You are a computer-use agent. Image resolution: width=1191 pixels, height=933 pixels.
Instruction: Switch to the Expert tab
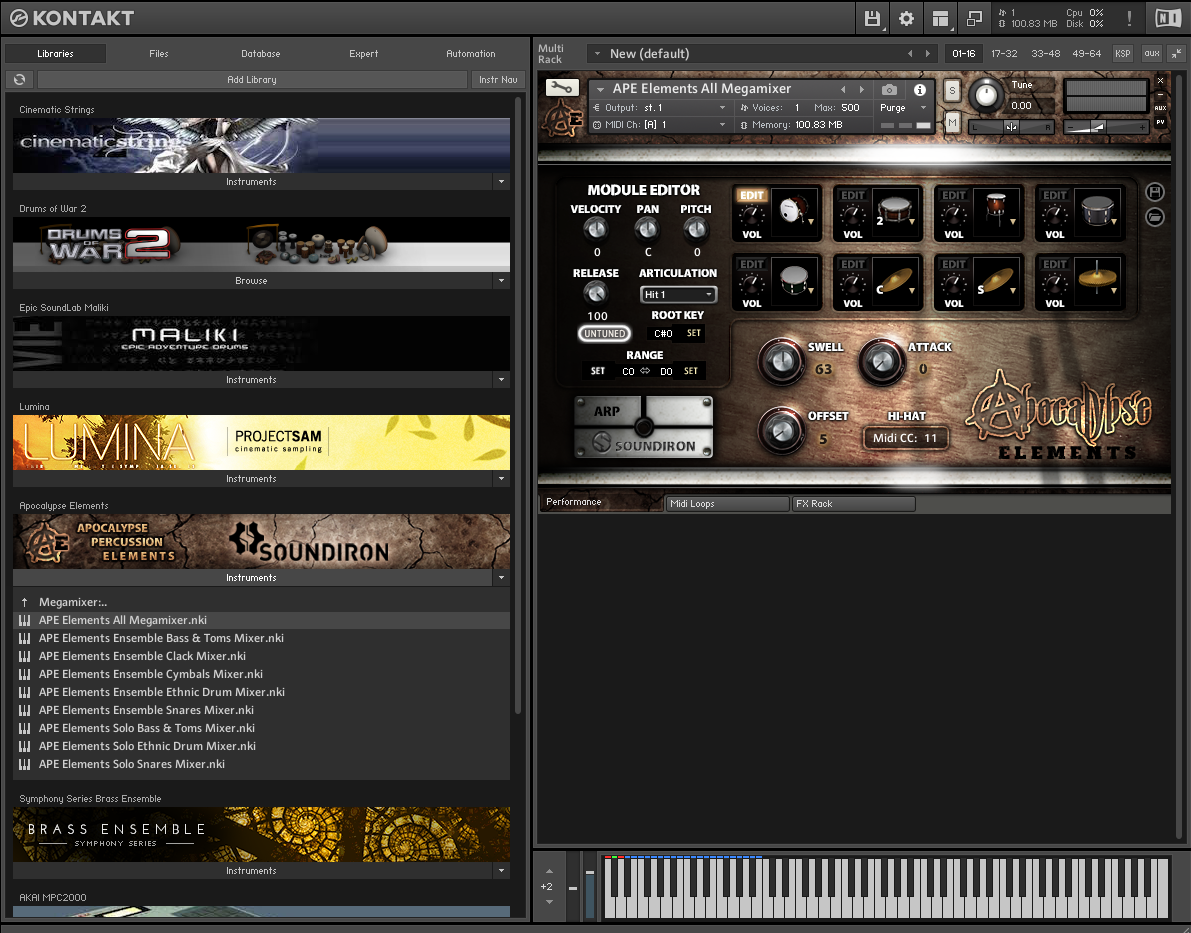pos(363,54)
